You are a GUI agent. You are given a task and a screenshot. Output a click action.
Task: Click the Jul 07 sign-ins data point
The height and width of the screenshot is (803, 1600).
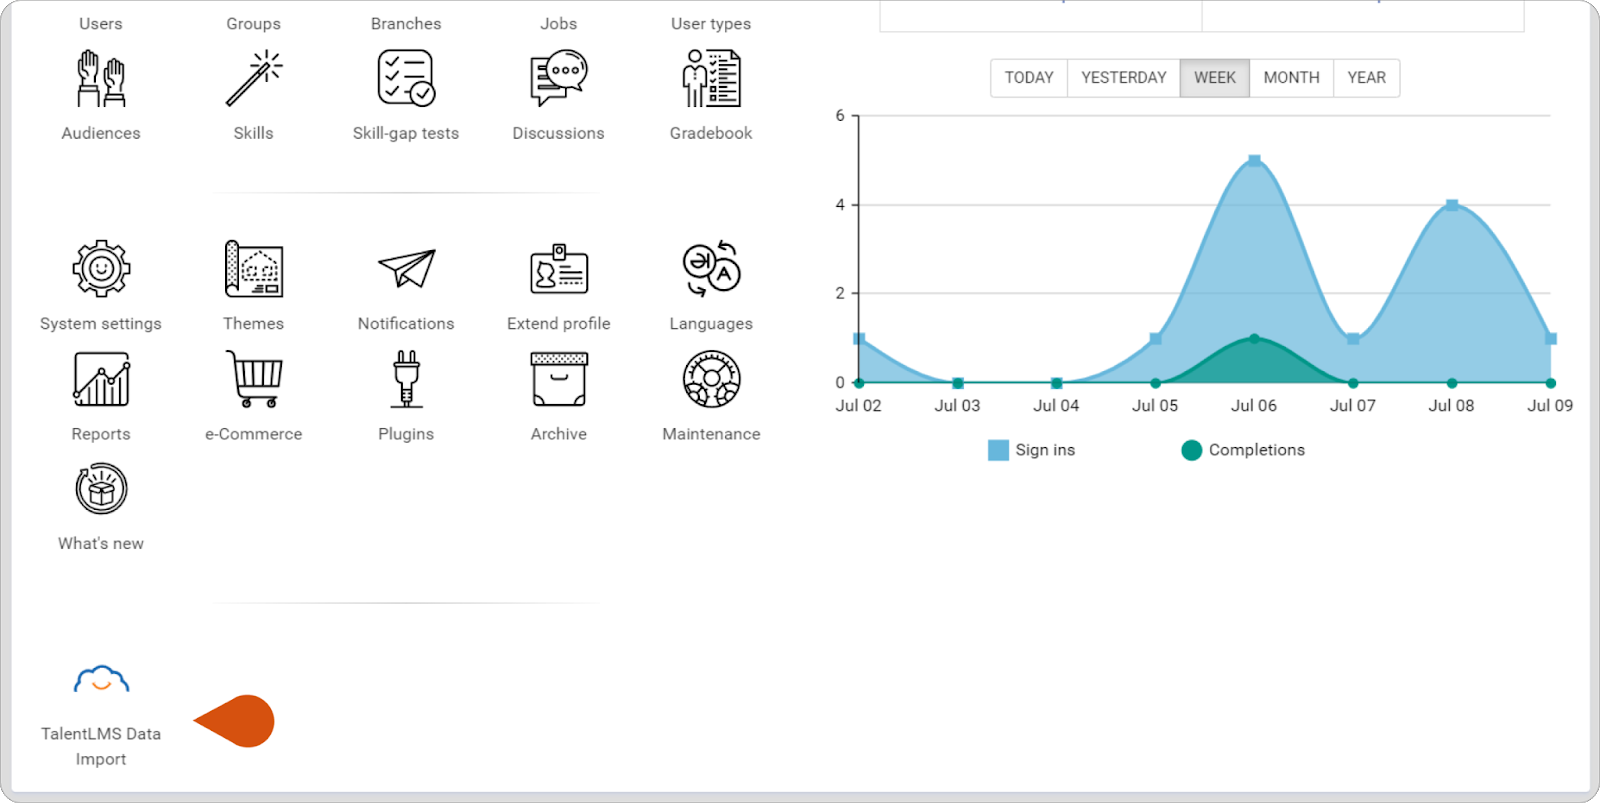[1353, 339]
